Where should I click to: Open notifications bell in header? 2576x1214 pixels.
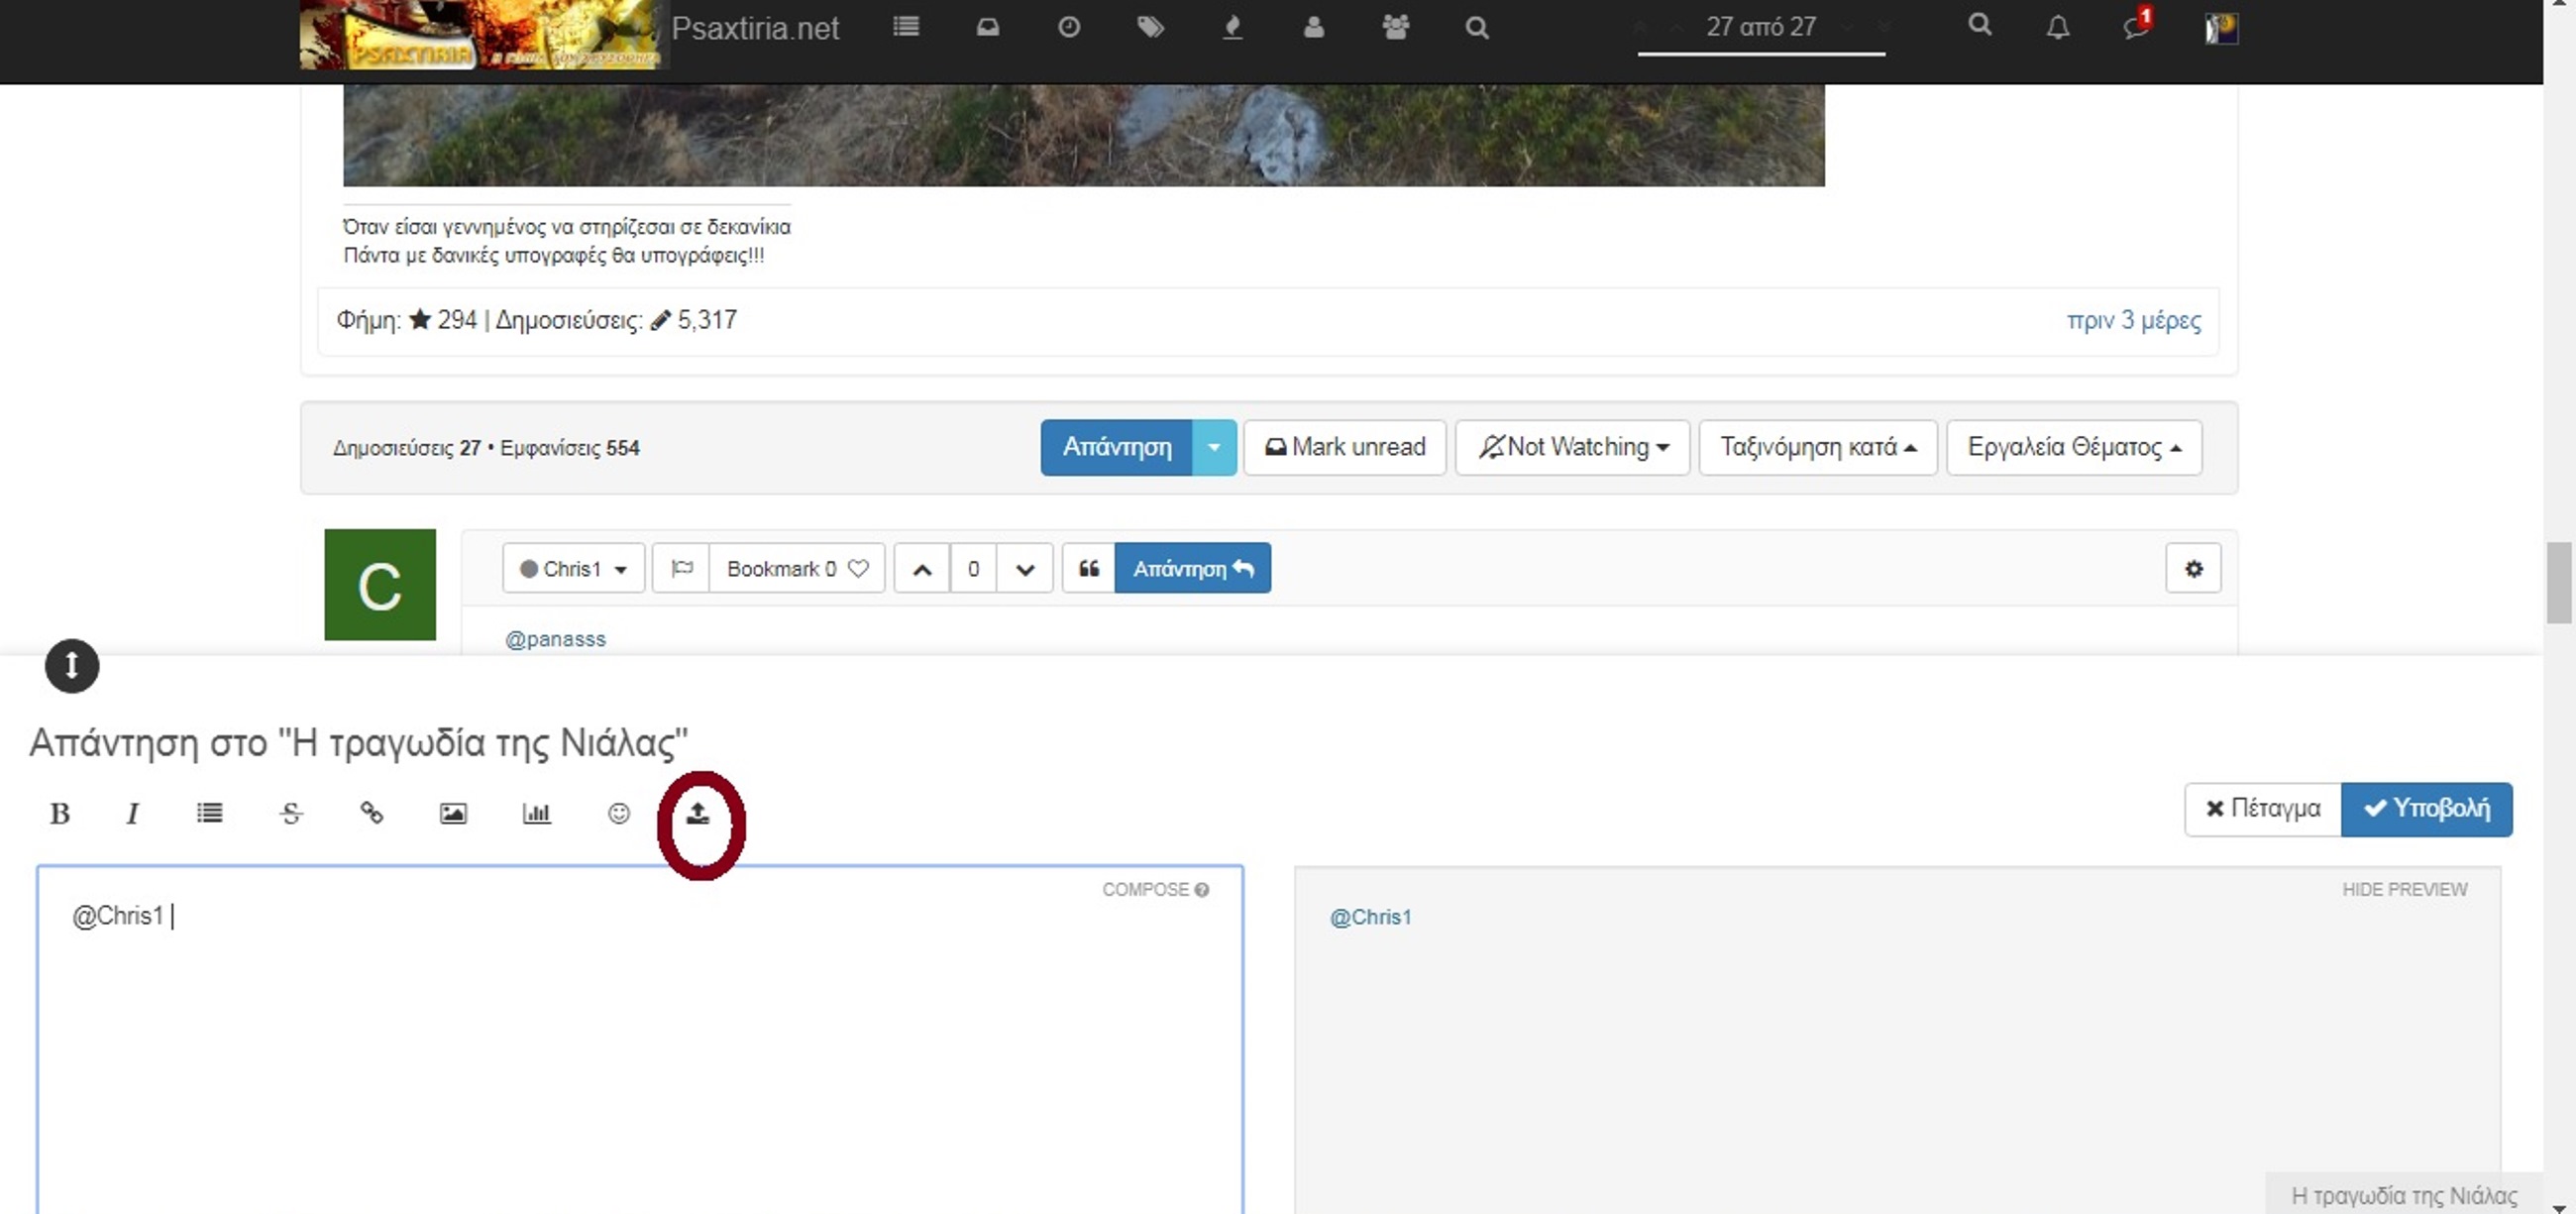2057,27
